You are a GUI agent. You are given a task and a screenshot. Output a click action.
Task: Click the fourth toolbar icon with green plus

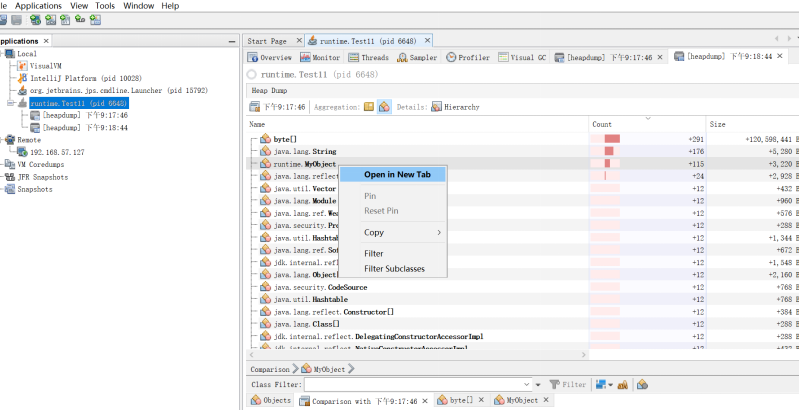[x=80, y=19]
